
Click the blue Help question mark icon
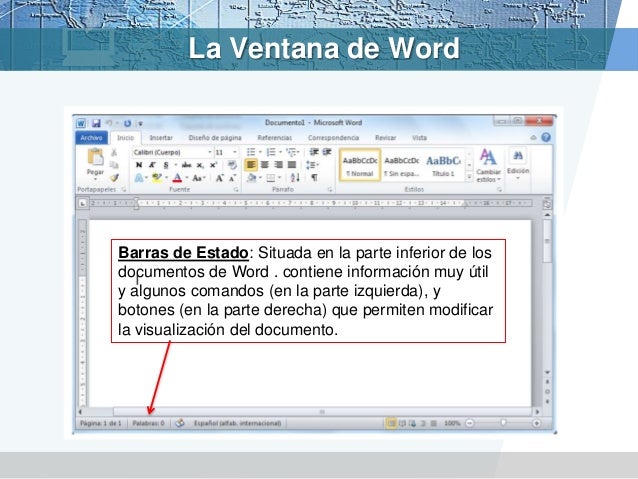(x=546, y=137)
